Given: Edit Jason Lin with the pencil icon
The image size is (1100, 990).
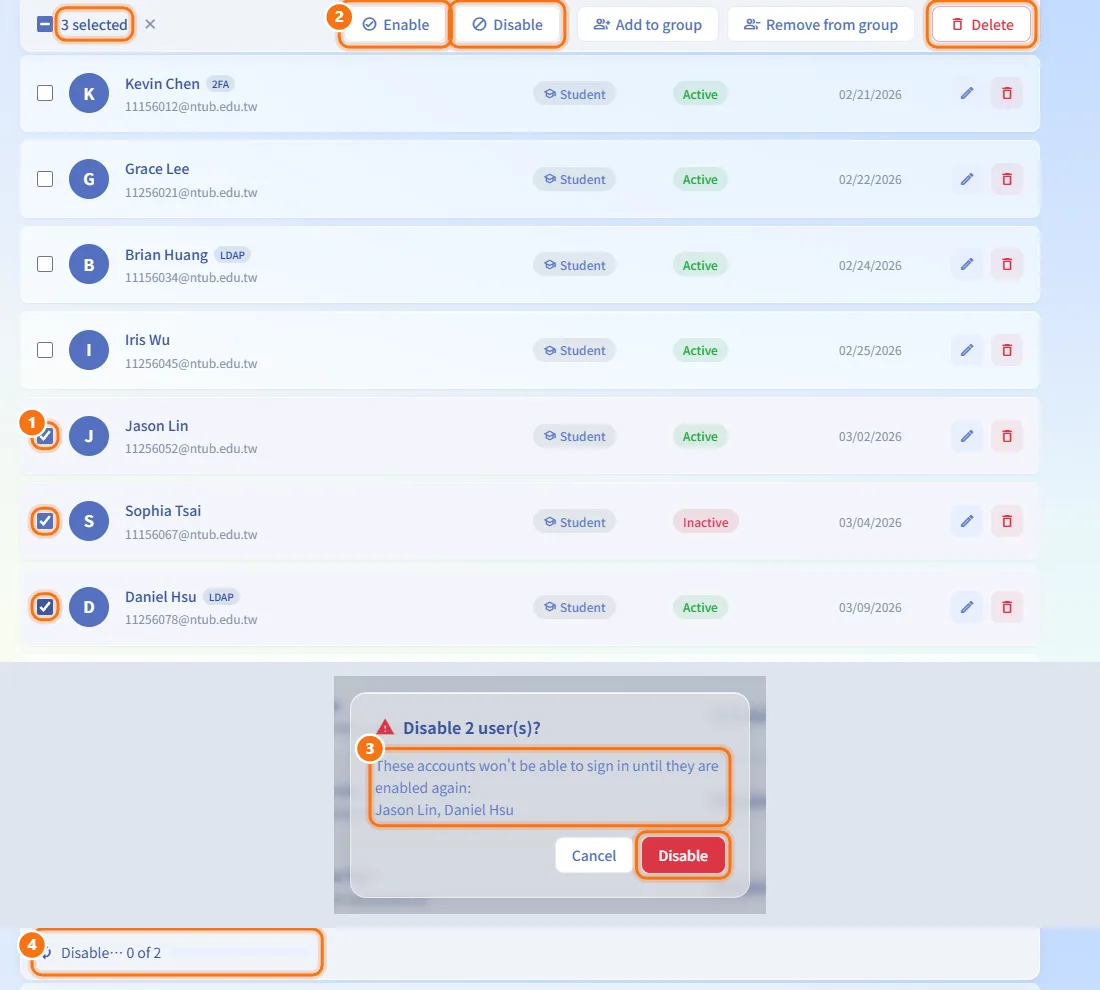Looking at the screenshot, I should point(967,436).
